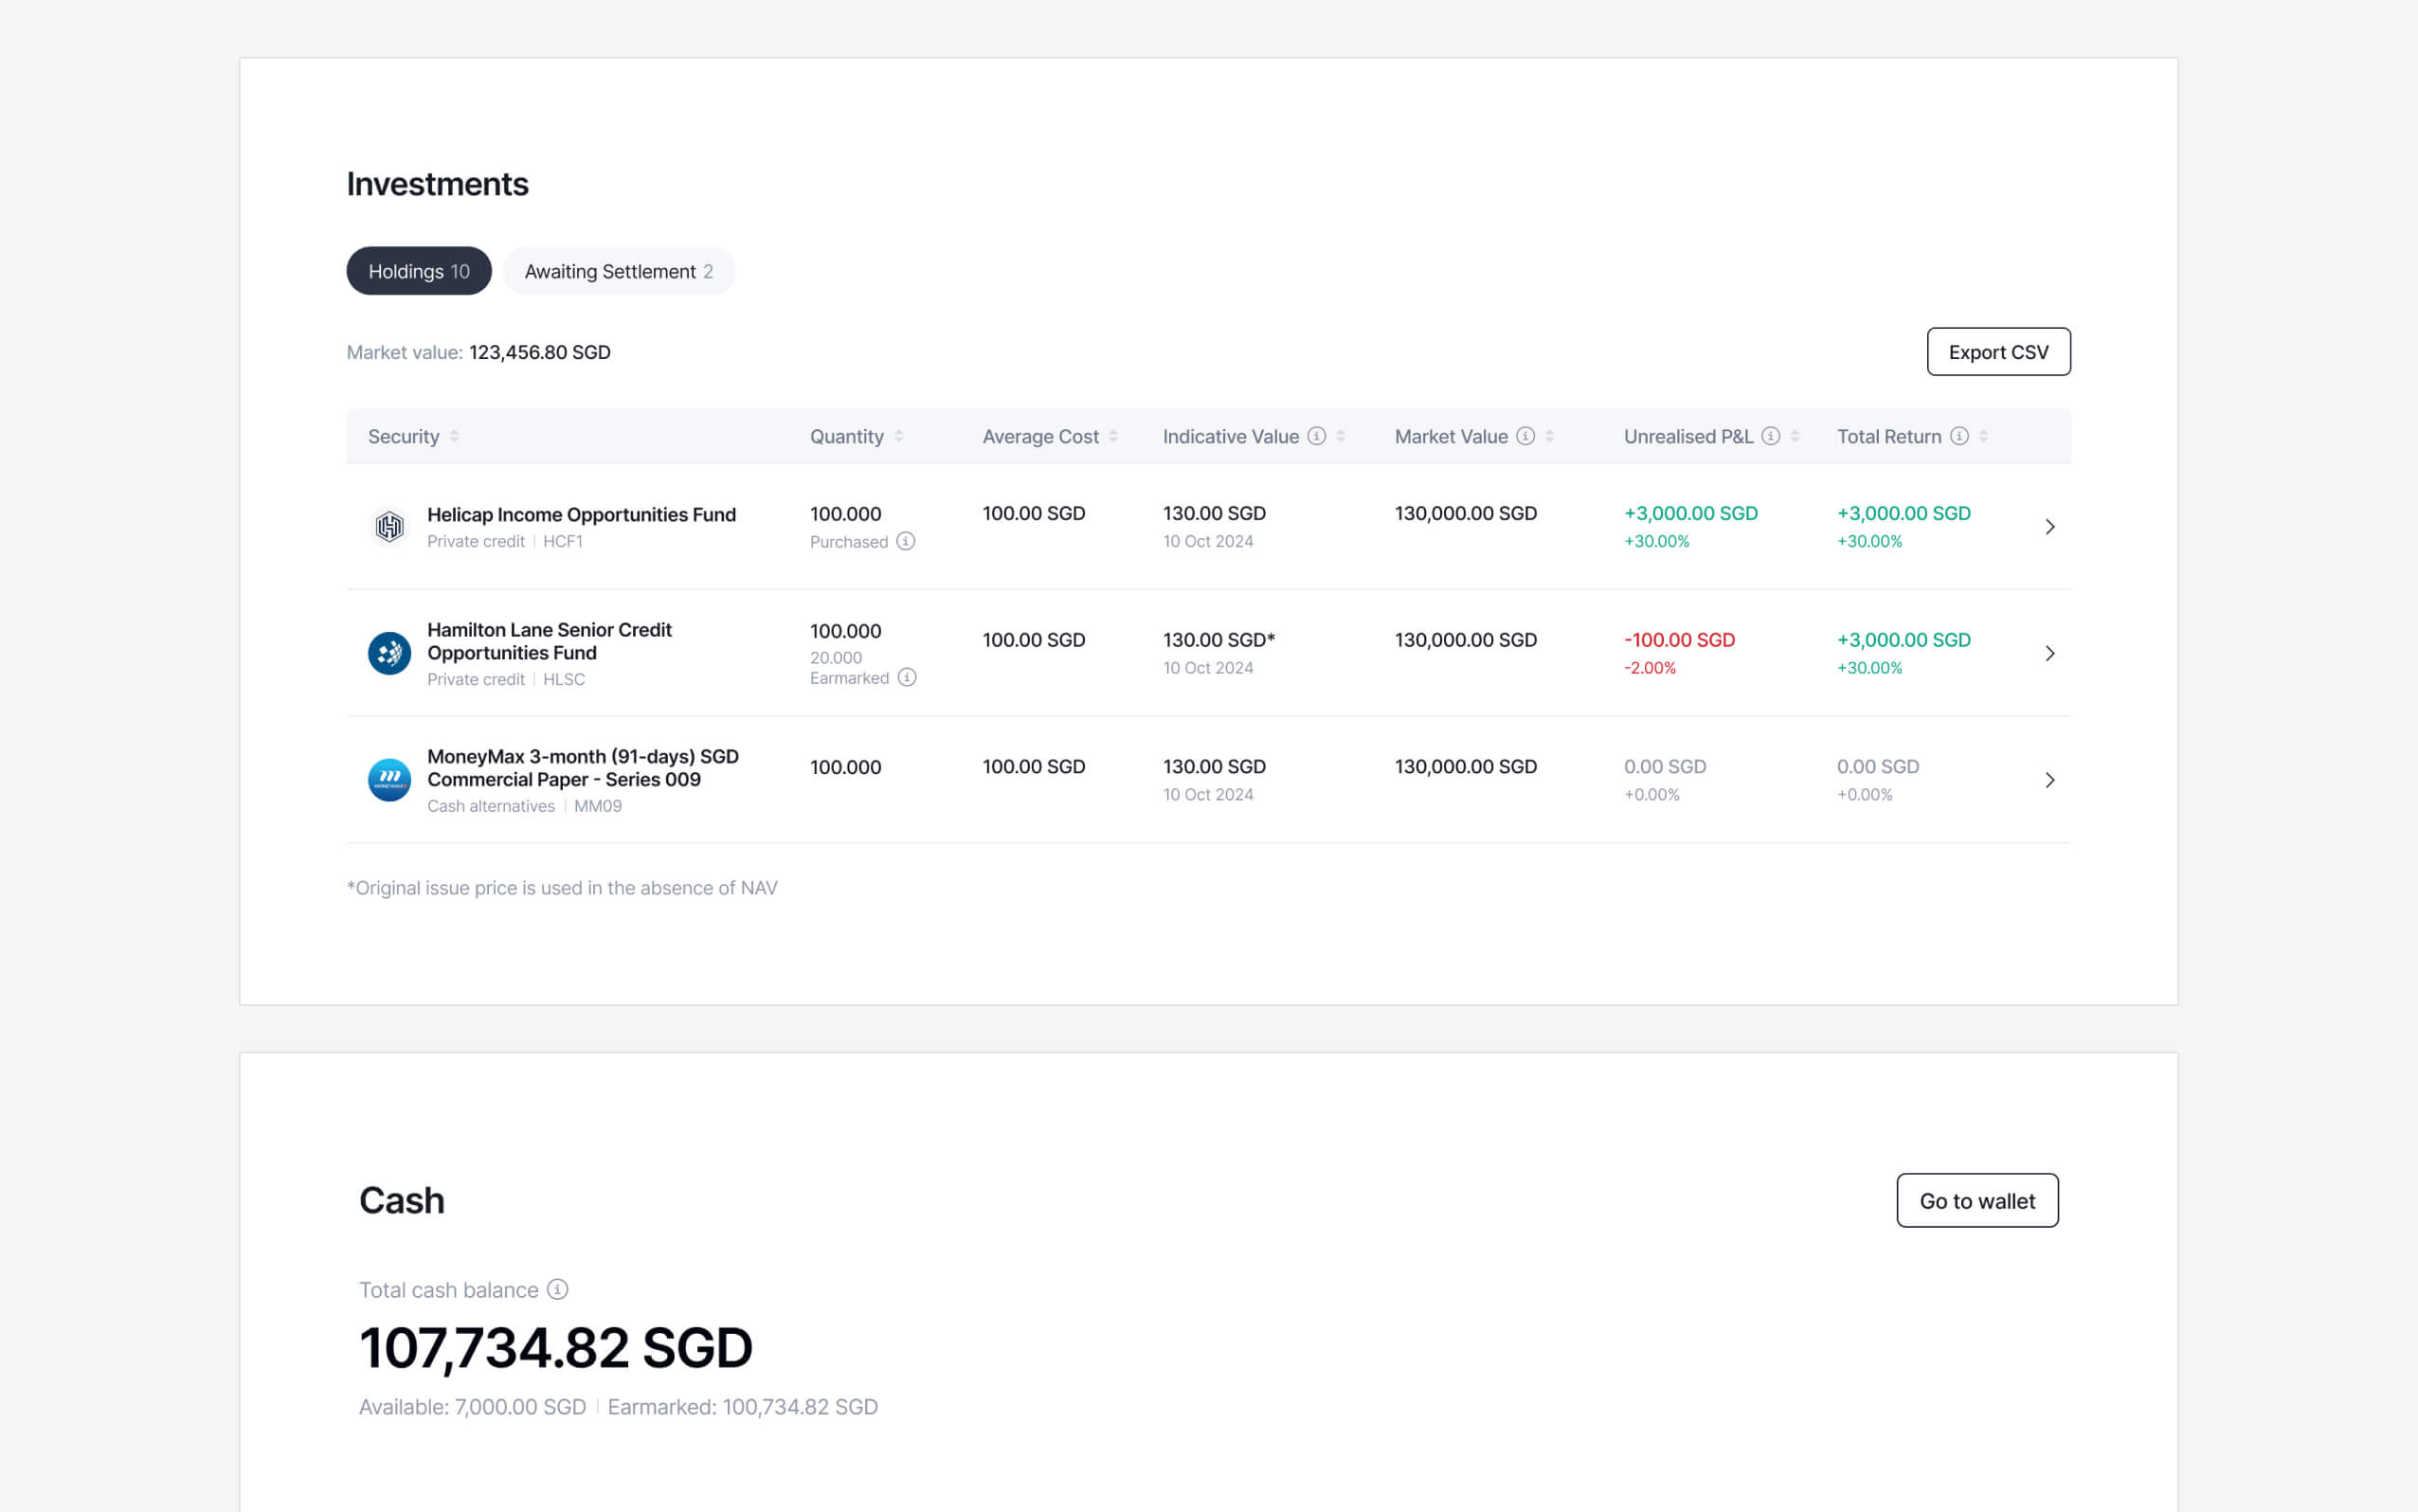2418x1512 pixels.
Task: Expand the MoneyMax Series 009 row
Action: pos(2051,779)
